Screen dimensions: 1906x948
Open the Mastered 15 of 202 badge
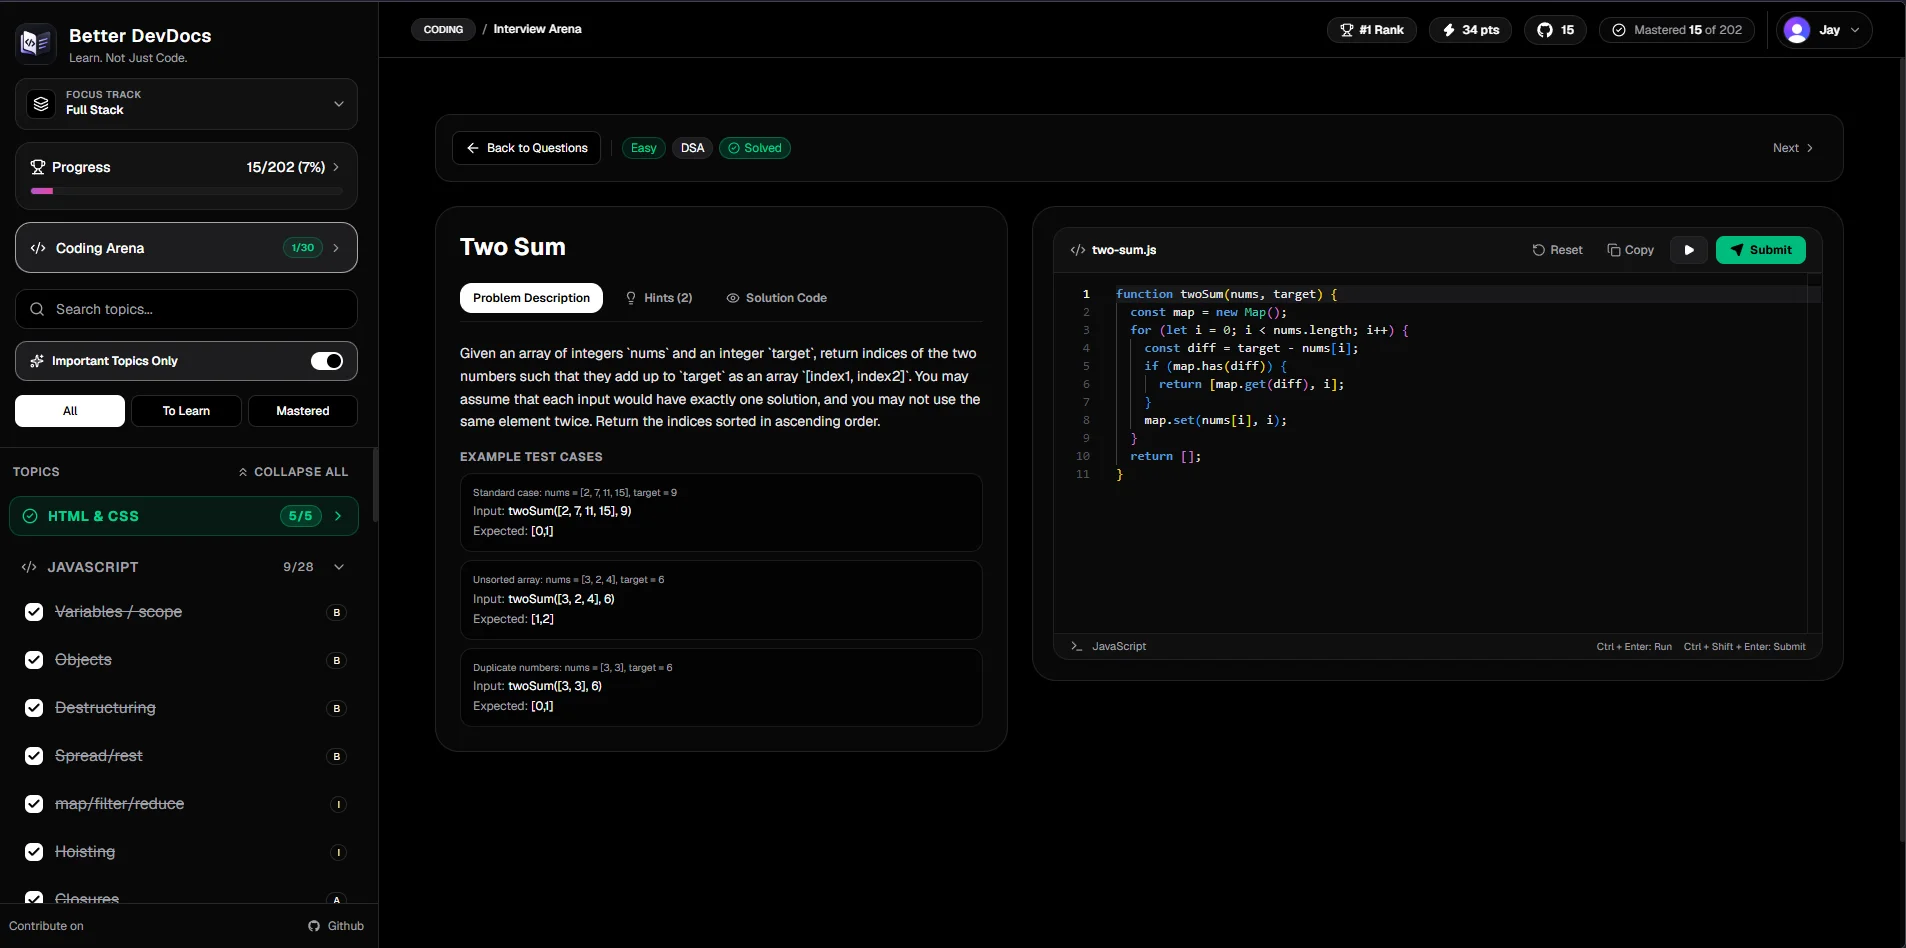point(1677,30)
